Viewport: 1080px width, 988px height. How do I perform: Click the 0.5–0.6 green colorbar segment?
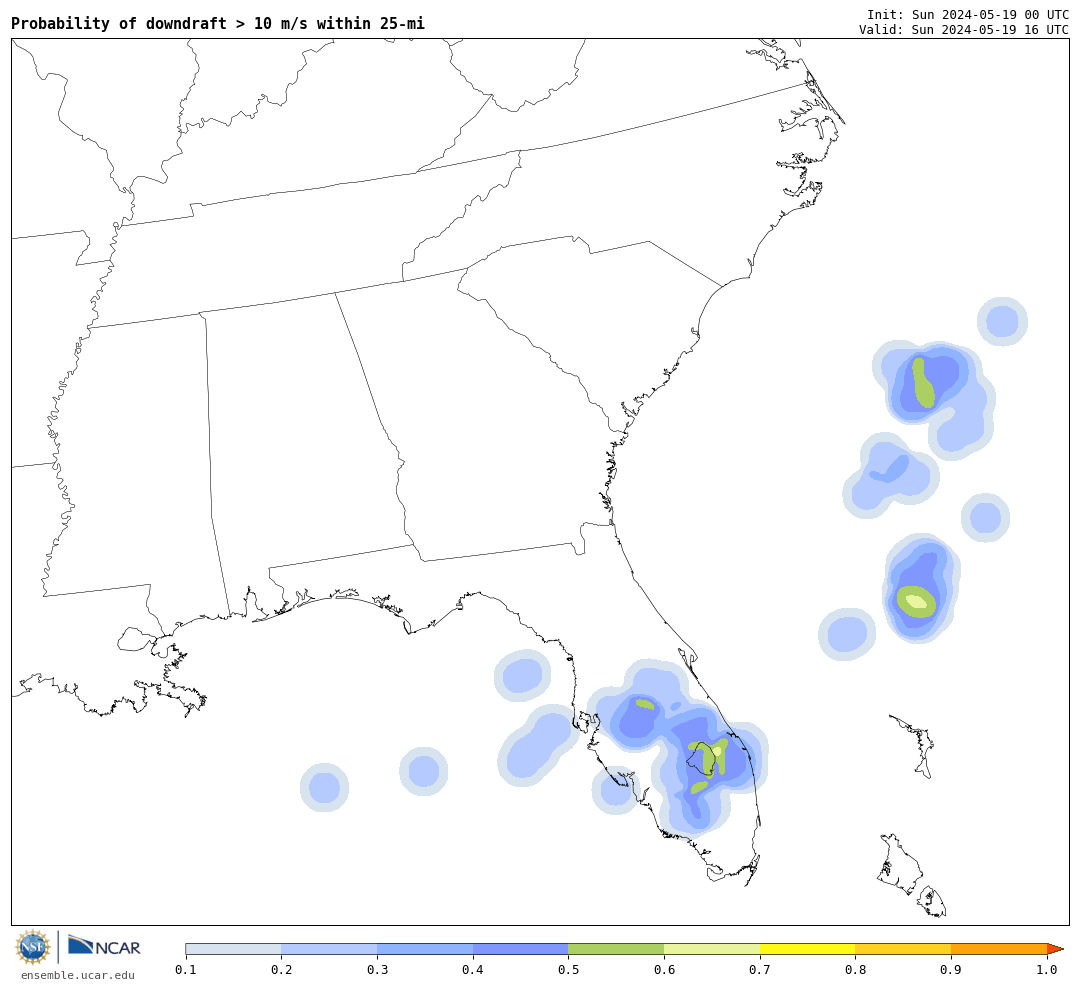[616, 949]
